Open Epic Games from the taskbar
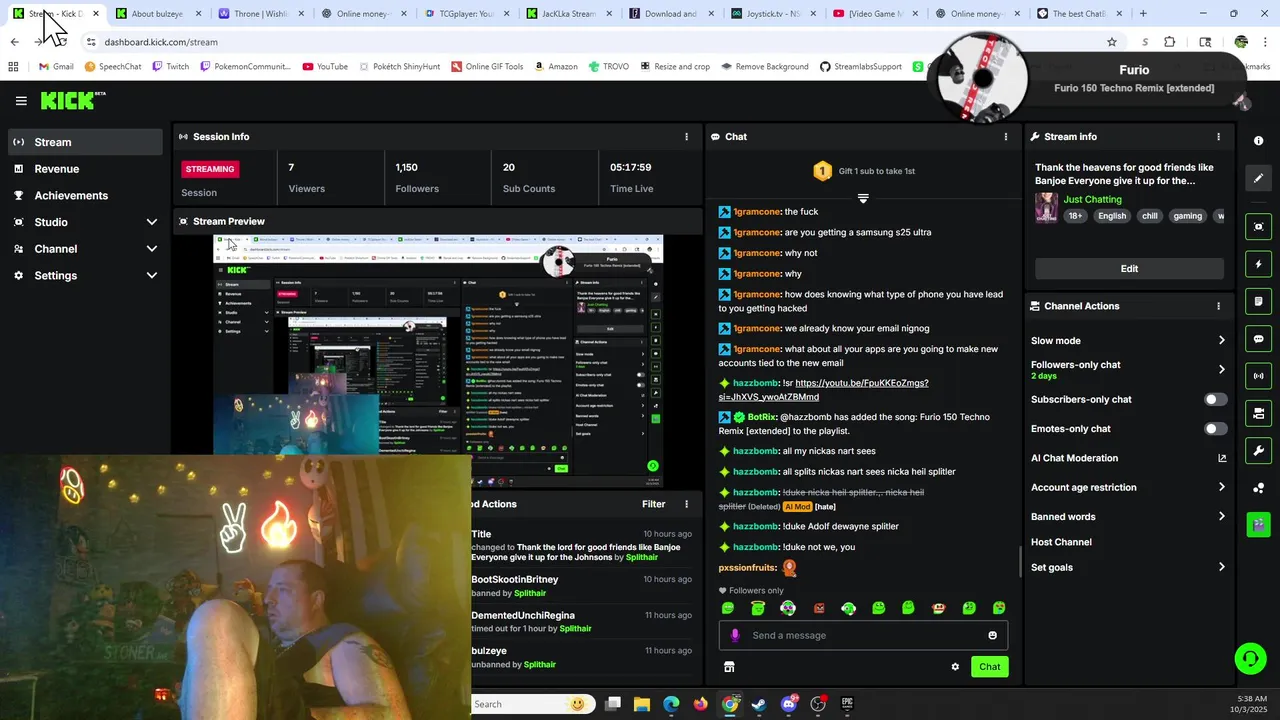Image resolution: width=1280 pixels, height=720 pixels. click(847, 704)
